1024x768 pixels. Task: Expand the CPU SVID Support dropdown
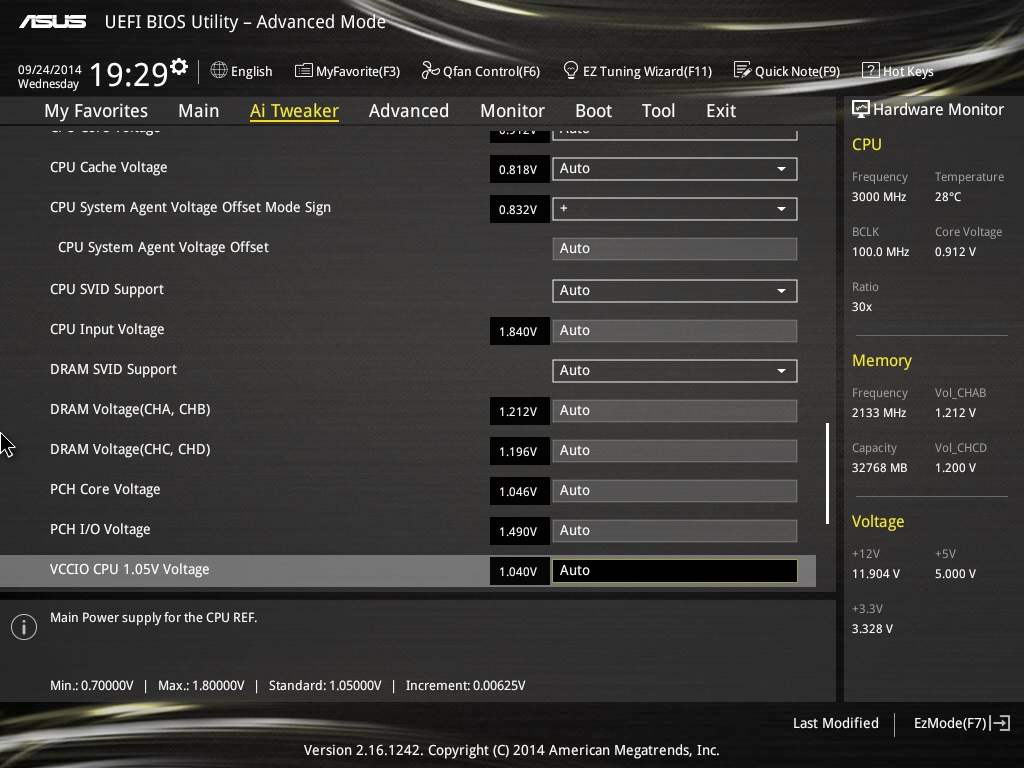675,291
